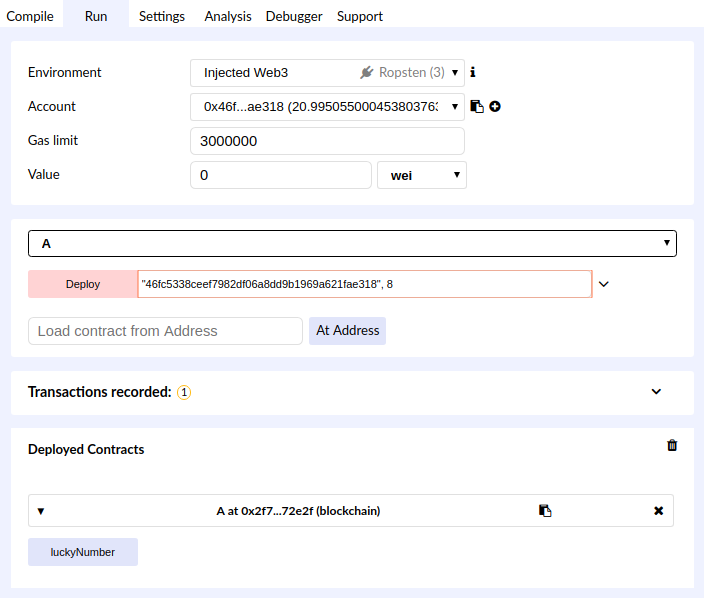704x598 pixels.
Task: Change the wei unit dropdown
Action: pos(421,175)
